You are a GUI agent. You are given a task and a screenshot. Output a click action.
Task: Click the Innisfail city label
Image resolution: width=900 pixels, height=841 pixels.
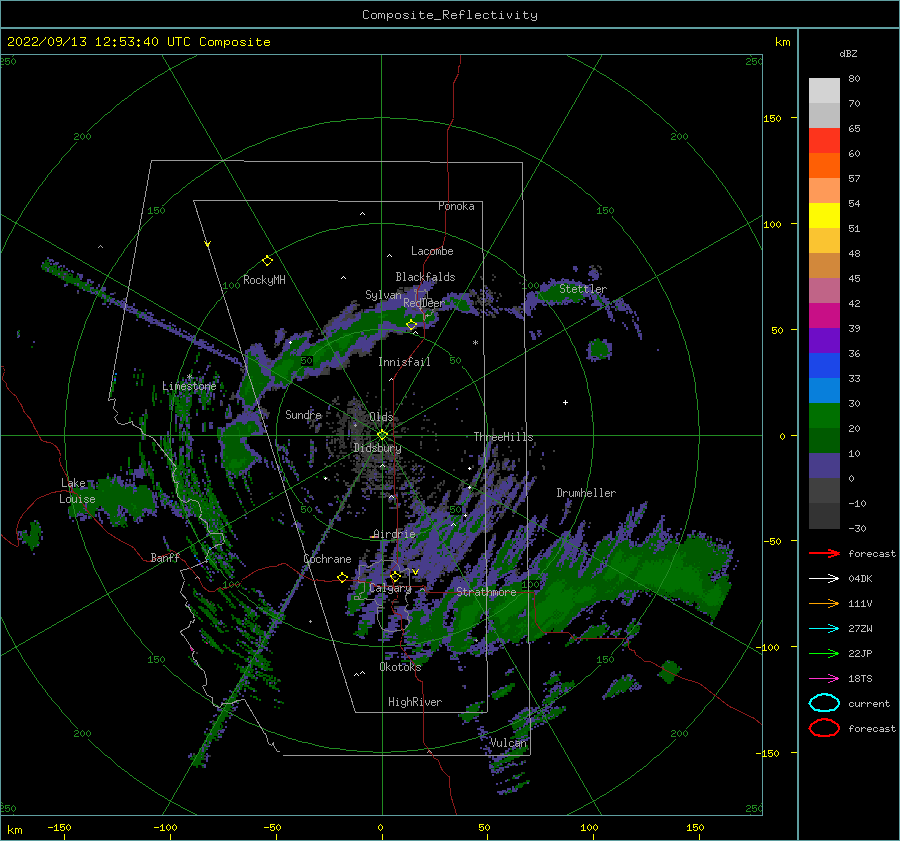[x=404, y=362]
